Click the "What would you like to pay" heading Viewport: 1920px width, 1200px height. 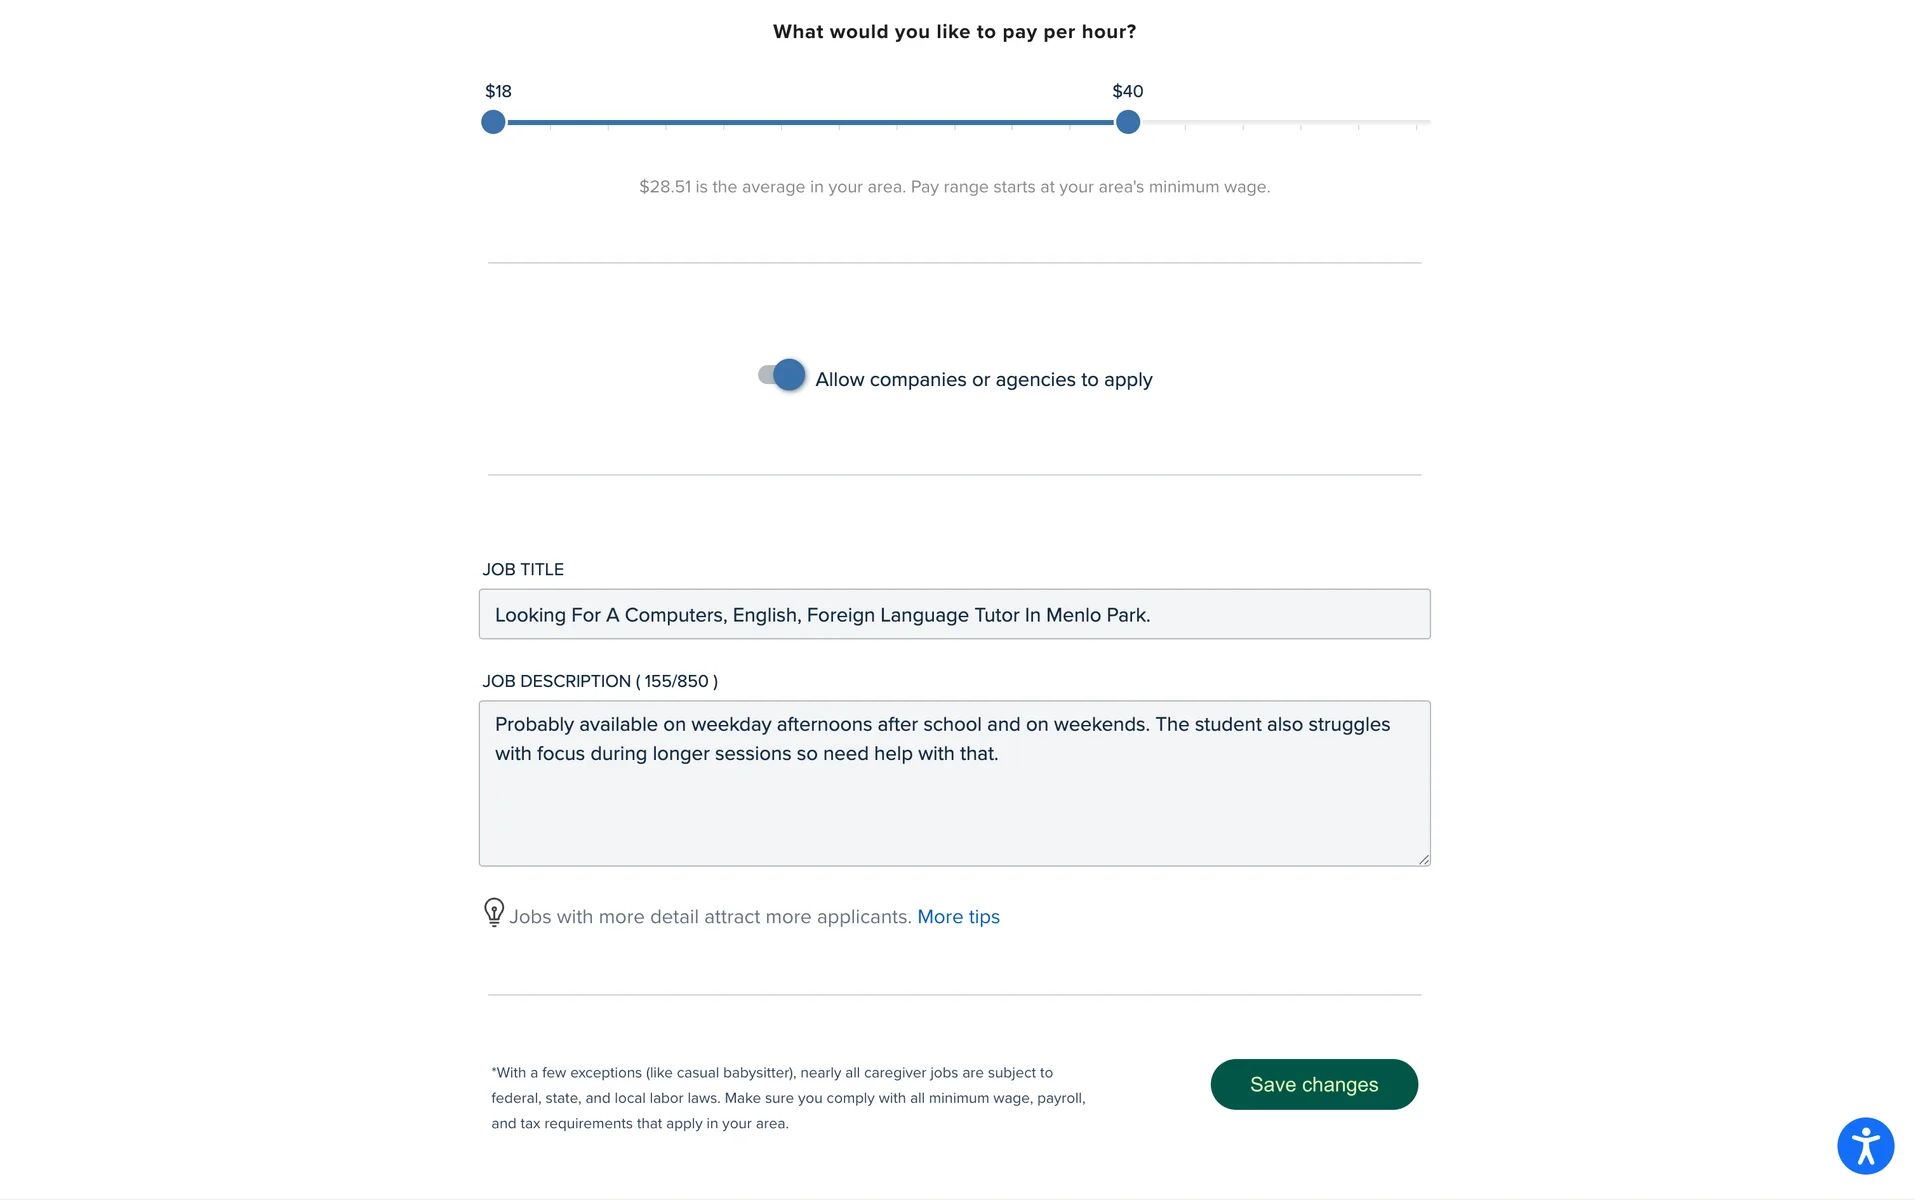pyautogui.click(x=954, y=32)
